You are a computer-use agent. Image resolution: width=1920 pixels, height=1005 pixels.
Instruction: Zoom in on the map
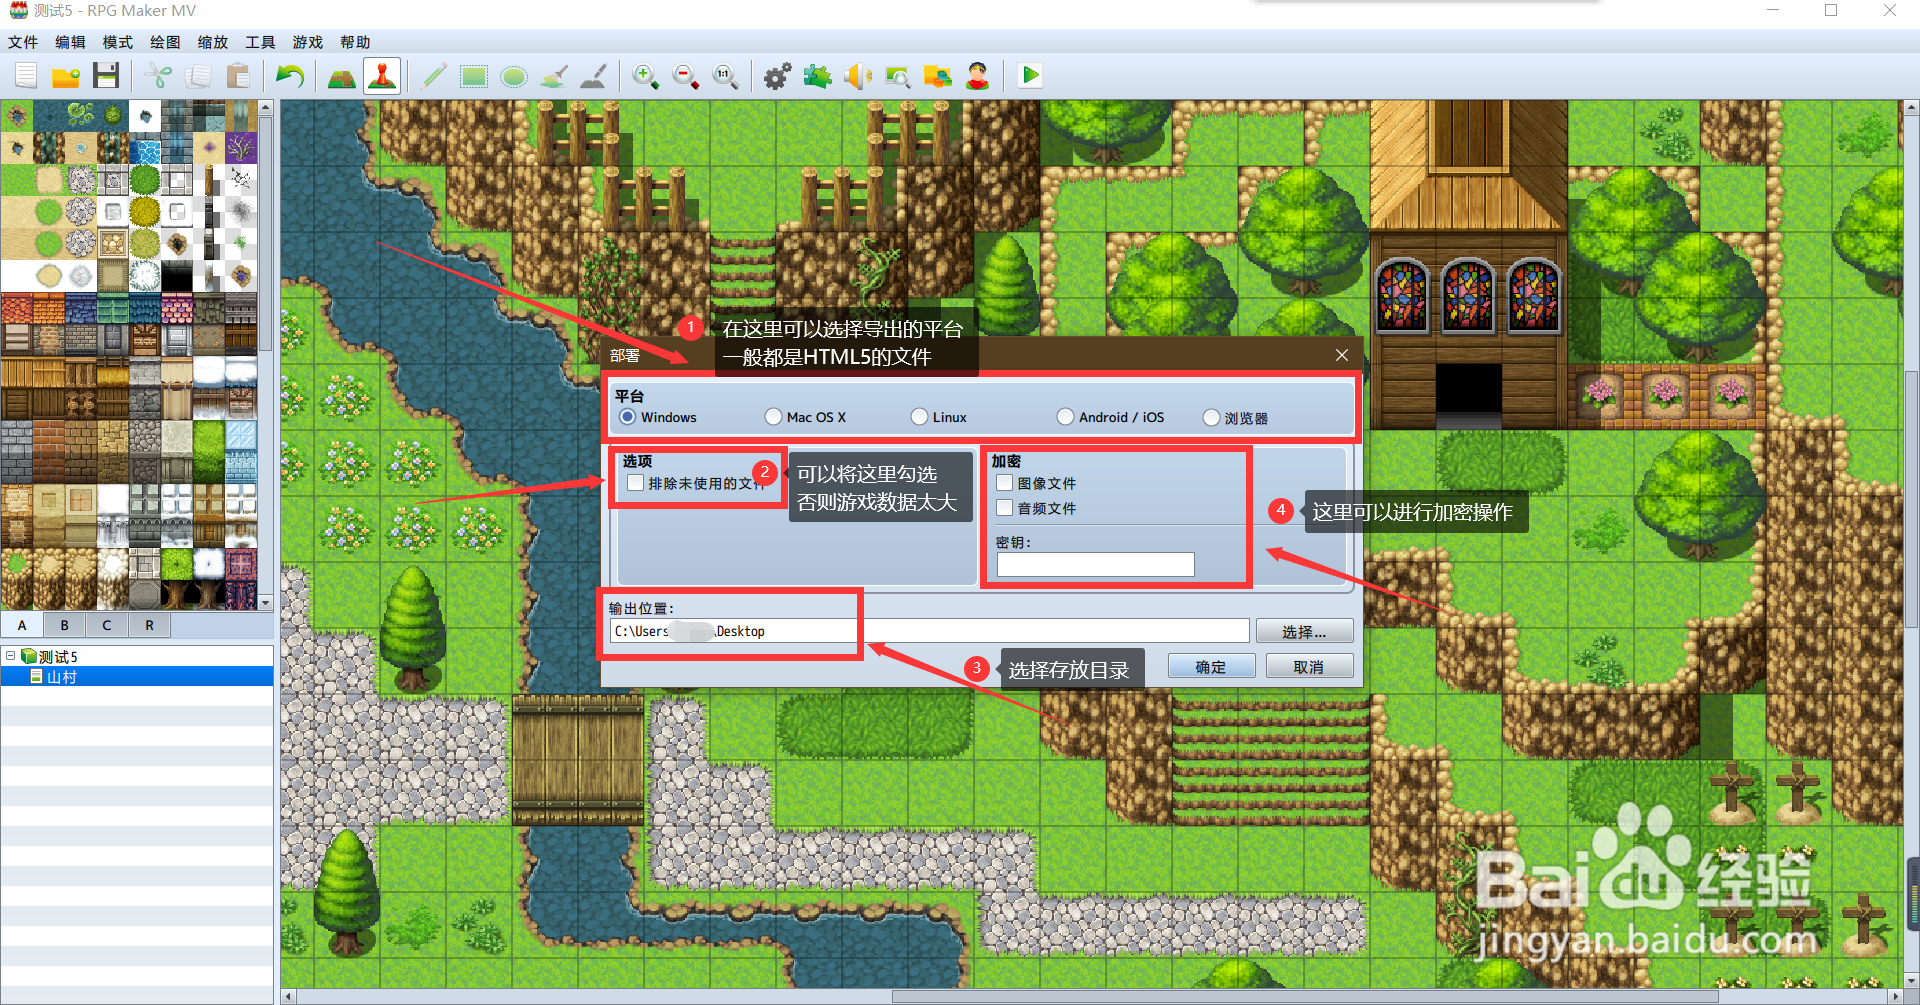pyautogui.click(x=646, y=76)
